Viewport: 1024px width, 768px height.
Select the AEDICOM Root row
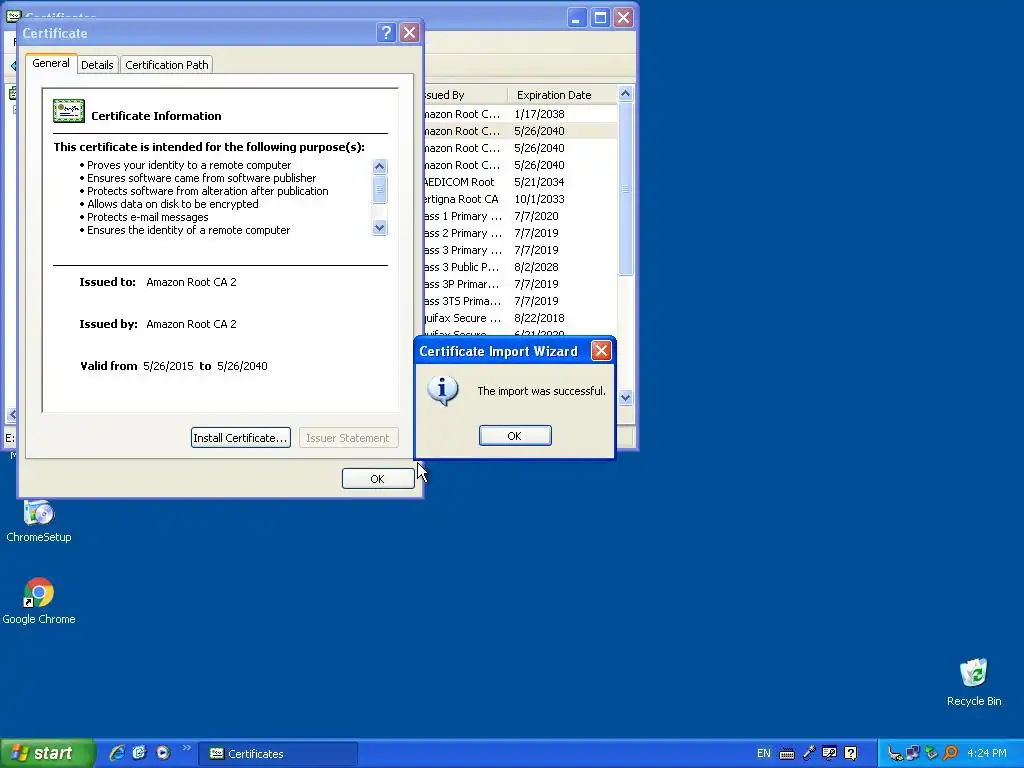point(519,182)
